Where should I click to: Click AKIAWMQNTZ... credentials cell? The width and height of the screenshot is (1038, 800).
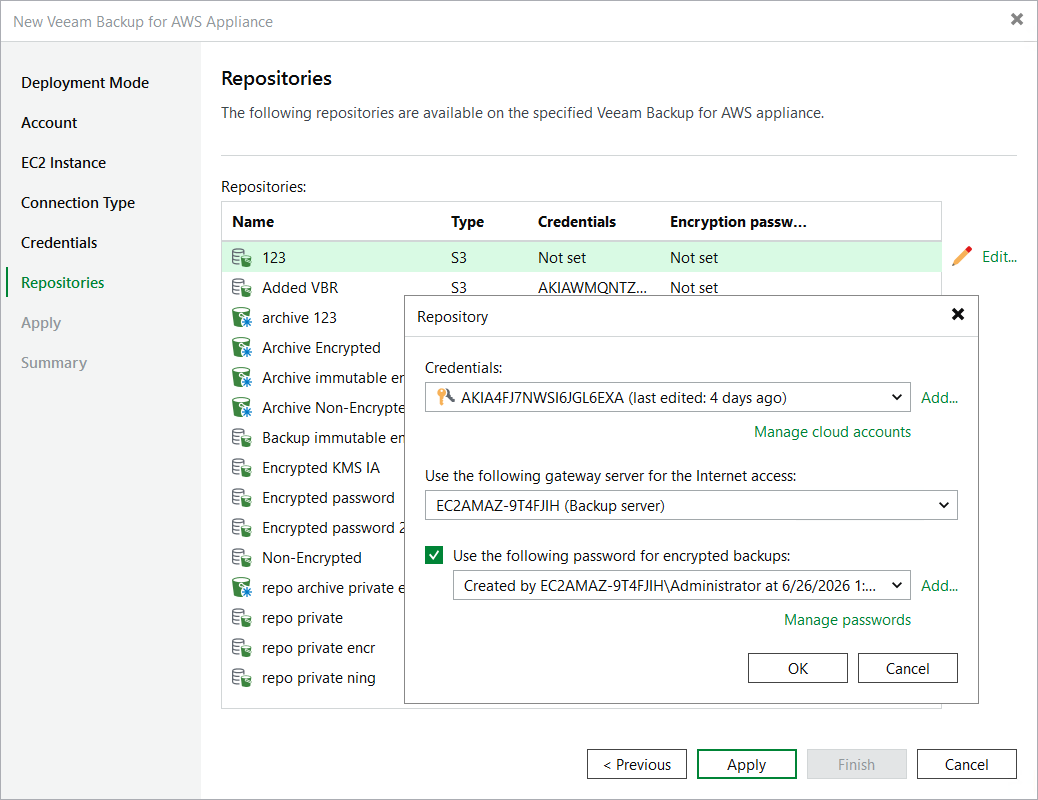click(x=592, y=287)
